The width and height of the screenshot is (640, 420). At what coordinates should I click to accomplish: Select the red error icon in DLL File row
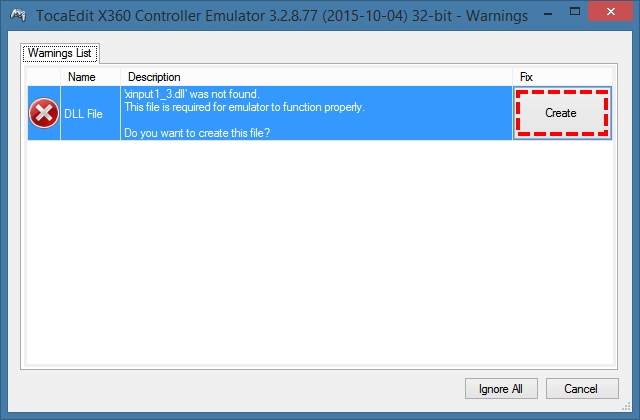[44, 113]
